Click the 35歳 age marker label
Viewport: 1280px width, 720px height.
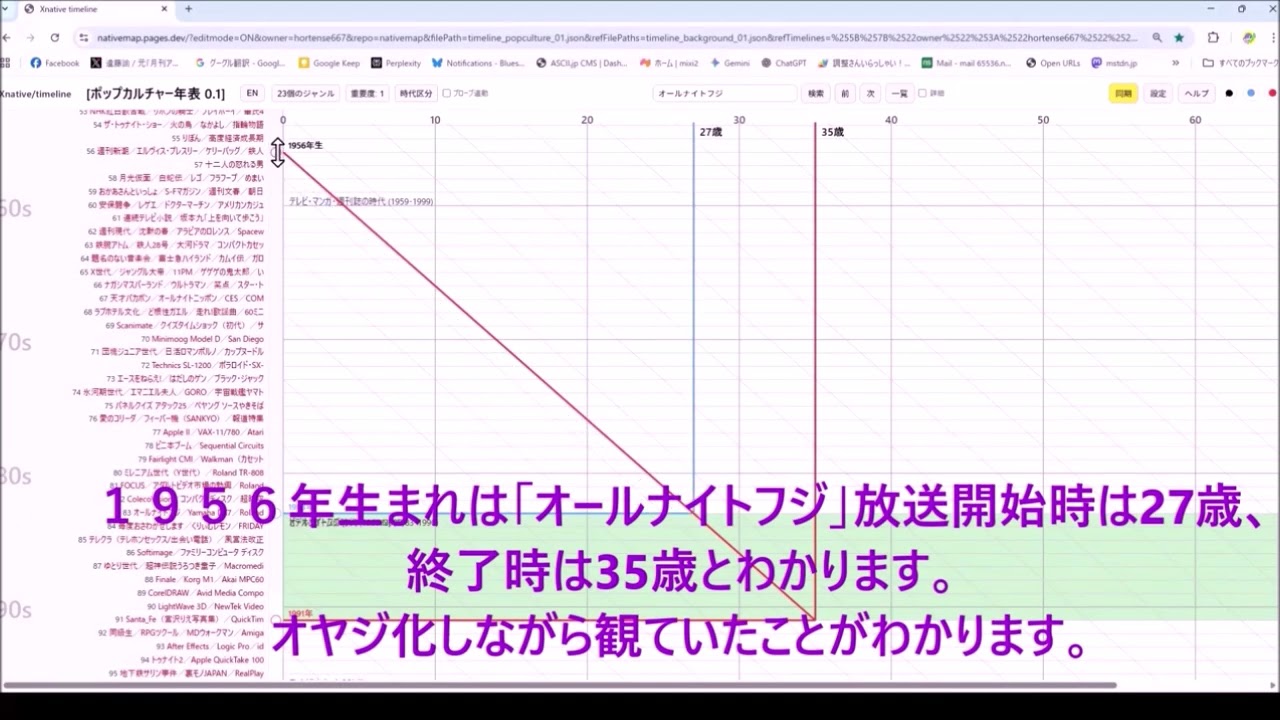pos(832,132)
